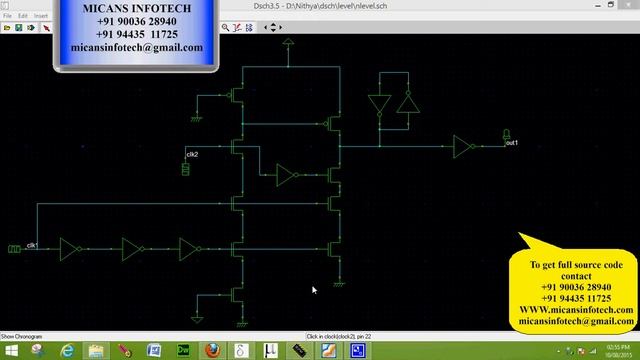Toggle the clk1 clock input symbol
Image resolution: width=640 pixels, height=360 pixels.
point(14,249)
